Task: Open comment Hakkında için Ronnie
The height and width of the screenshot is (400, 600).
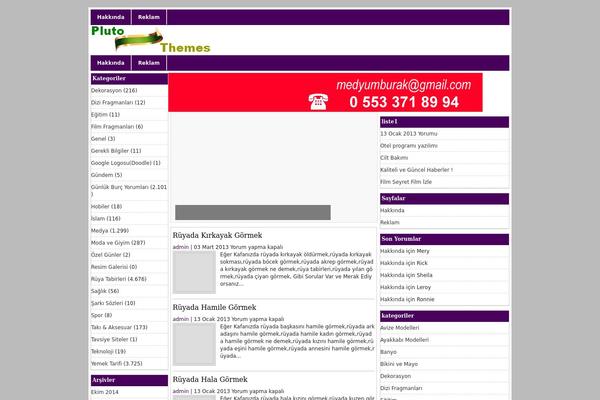Action: (x=407, y=299)
